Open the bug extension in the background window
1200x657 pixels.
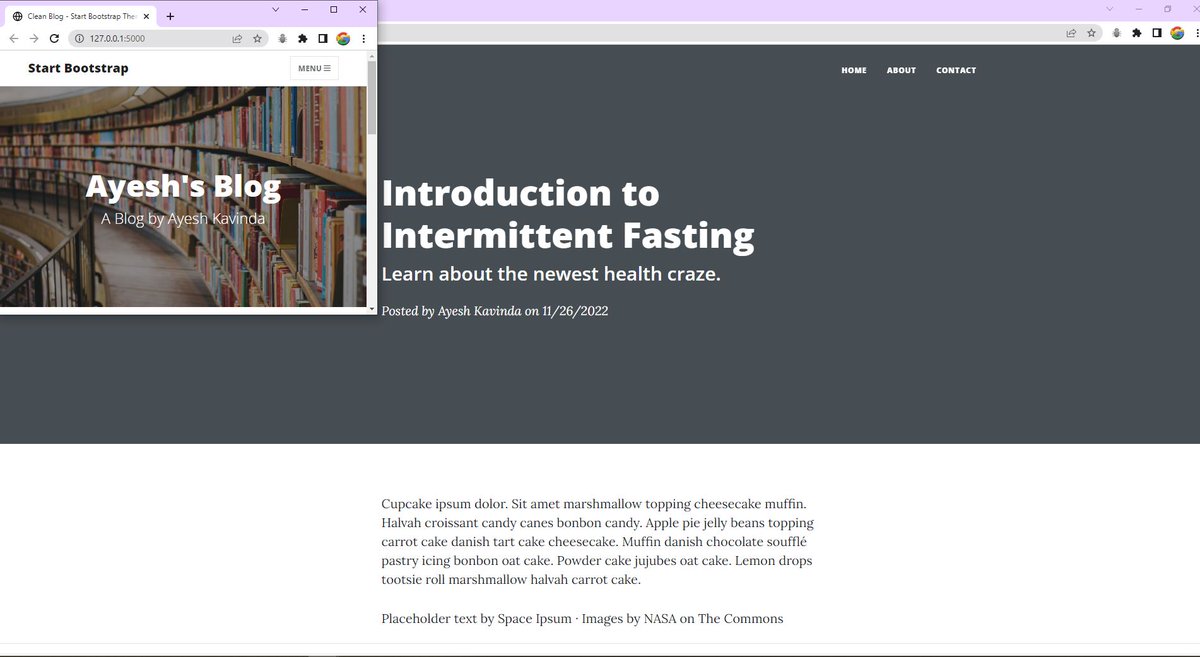coord(1116,33)
